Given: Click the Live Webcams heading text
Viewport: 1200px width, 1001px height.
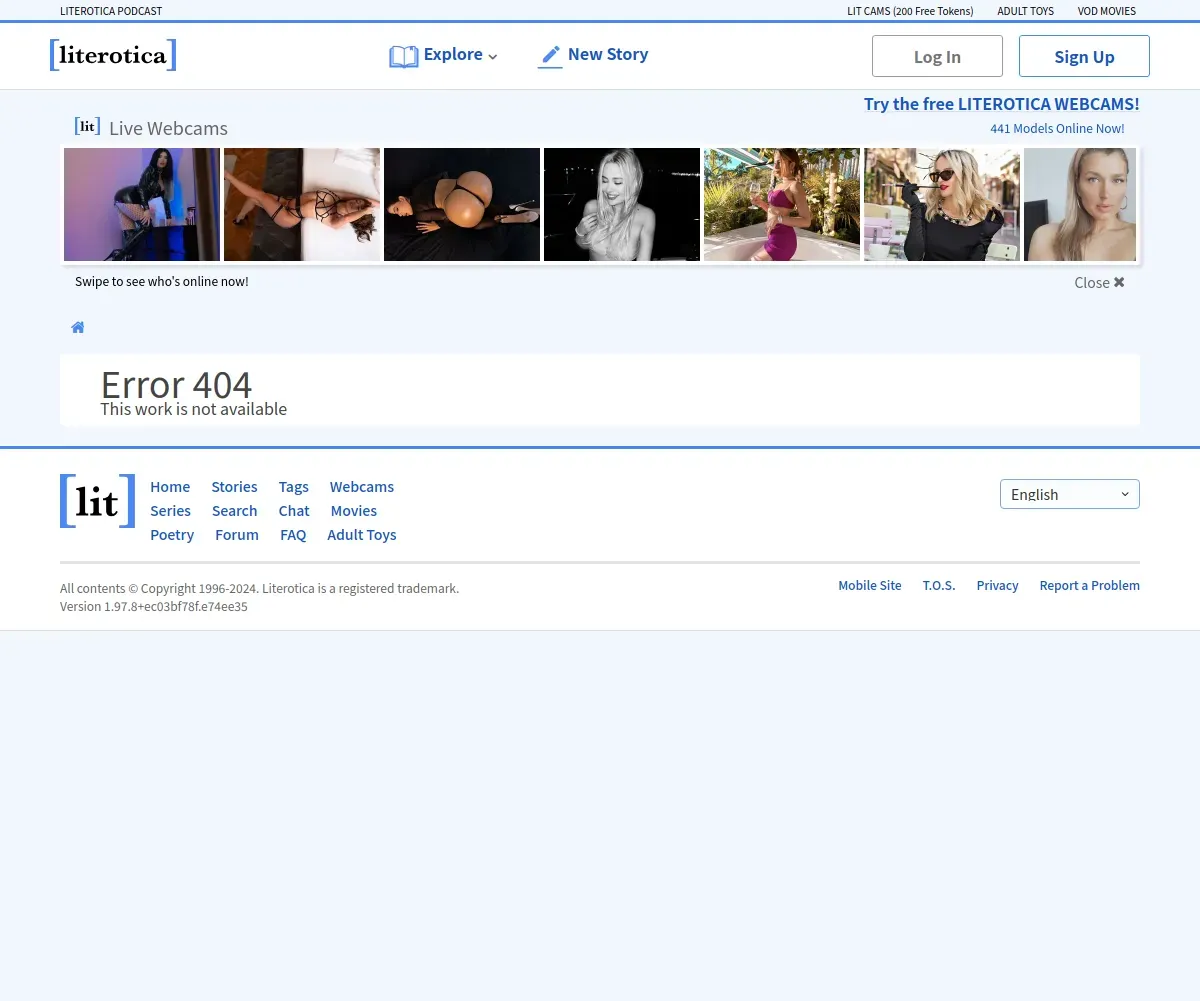Looking at the screenshot, I should (168, 128).
